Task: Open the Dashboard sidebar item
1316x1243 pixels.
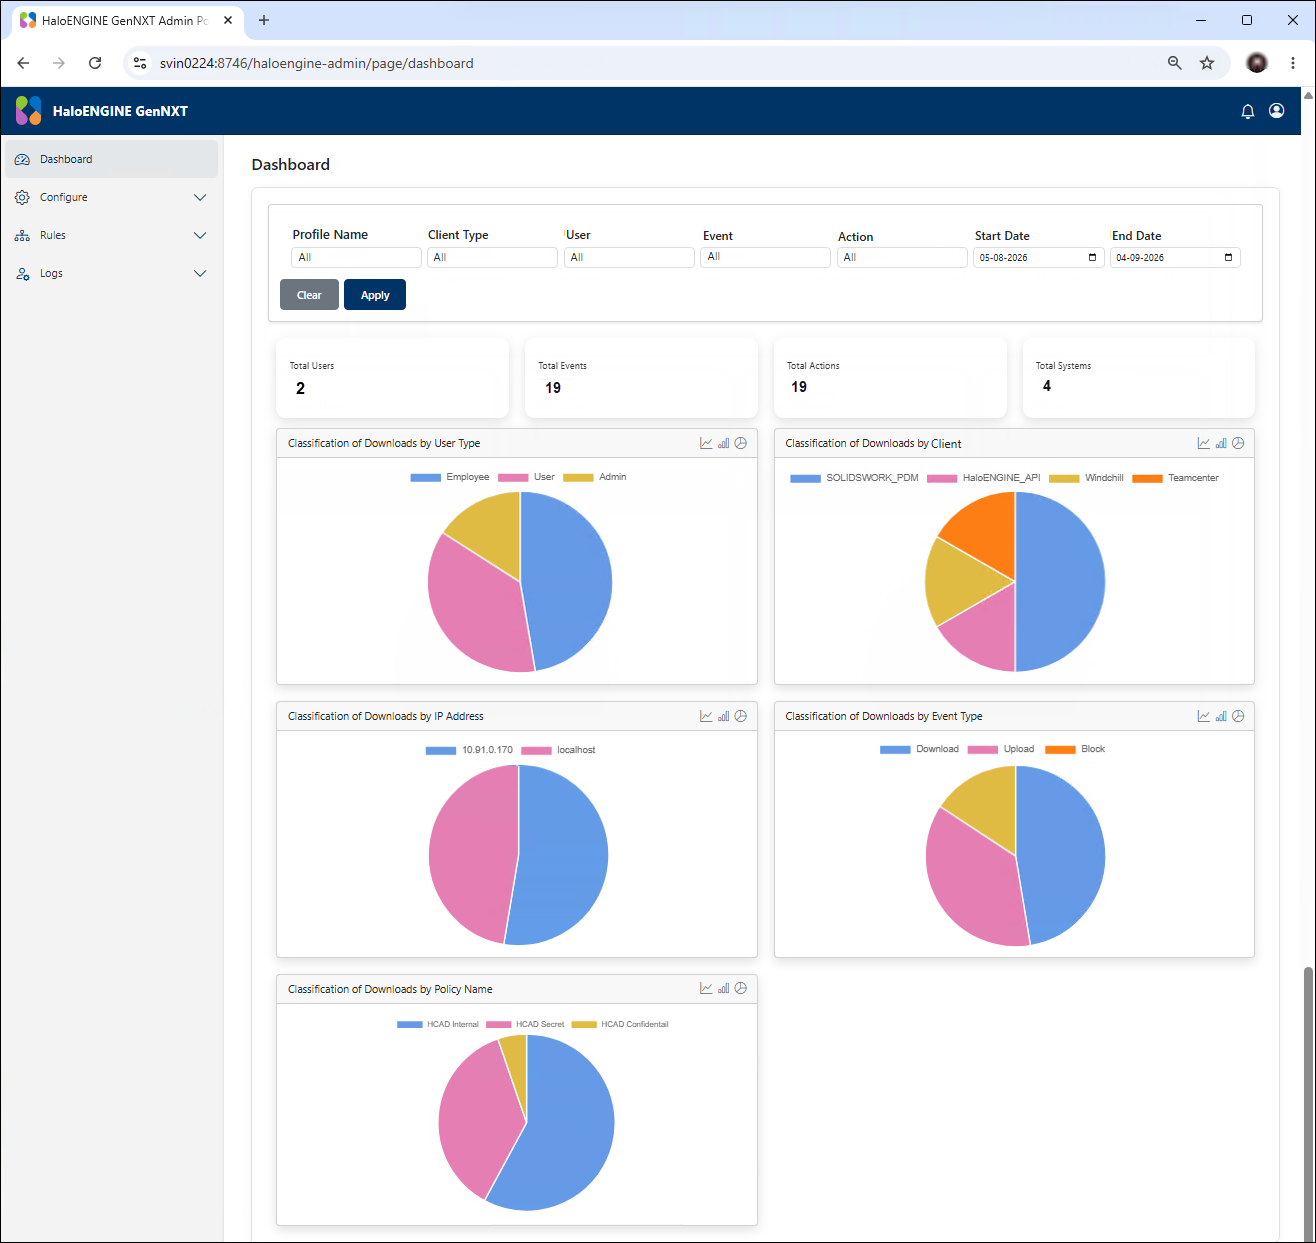Action: [x=110, y=159]
